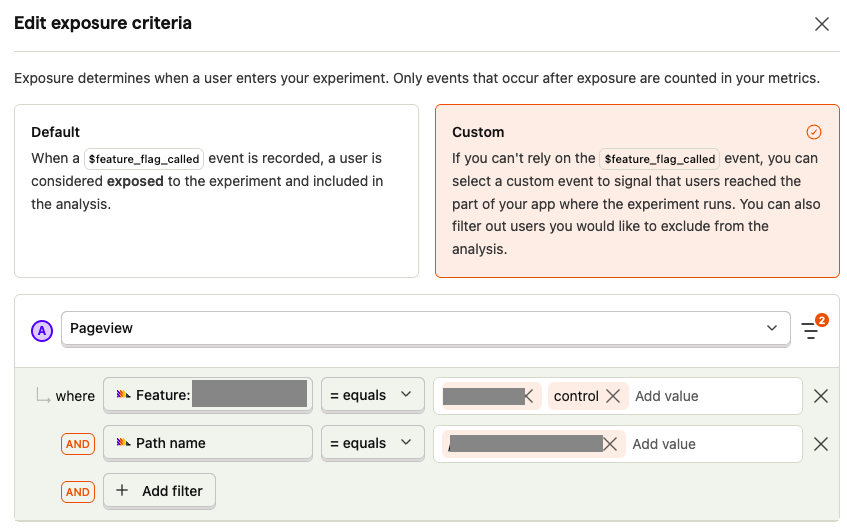Open the Feature property selector

[208, 395]
